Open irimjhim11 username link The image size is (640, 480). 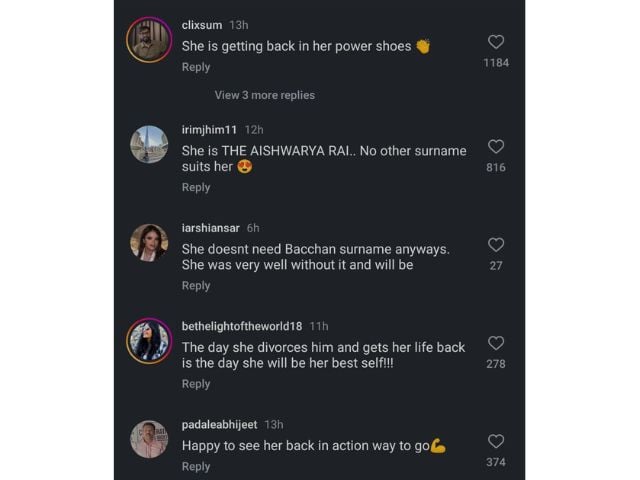pyautogui.click(x=210, y=129)
